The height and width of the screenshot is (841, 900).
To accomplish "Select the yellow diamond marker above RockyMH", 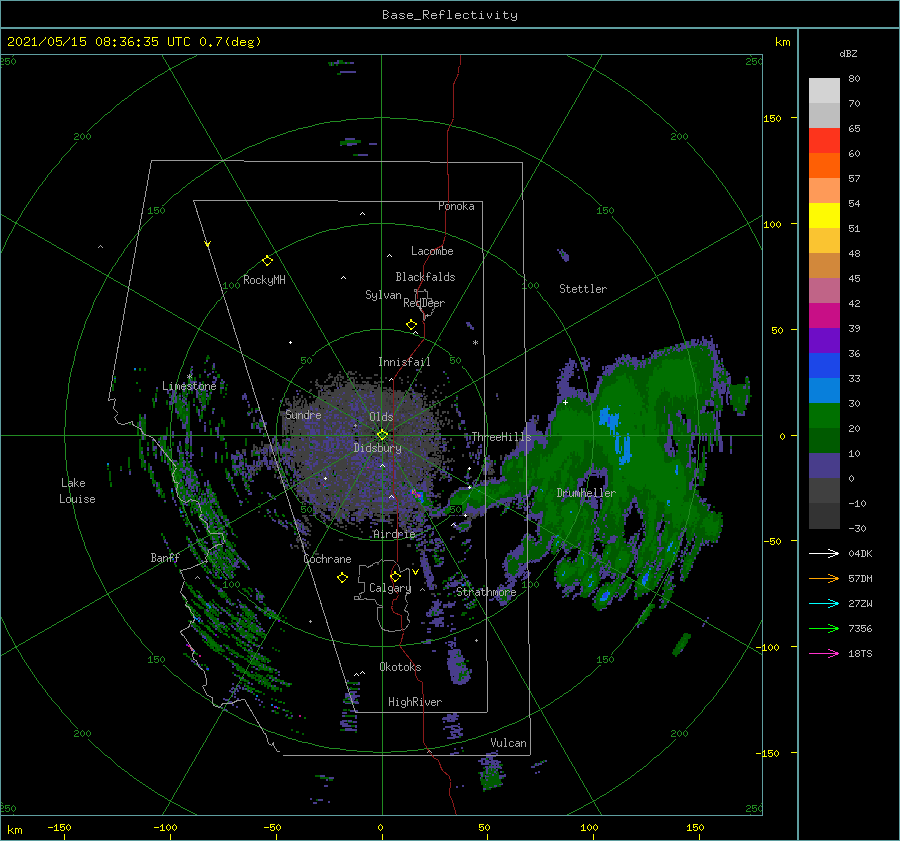I will pos(267,261).
